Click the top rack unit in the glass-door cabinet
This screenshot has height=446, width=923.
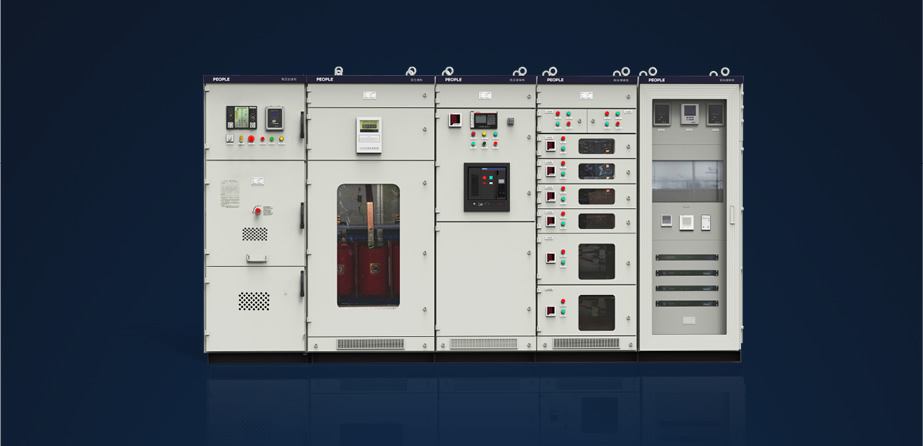687,257
